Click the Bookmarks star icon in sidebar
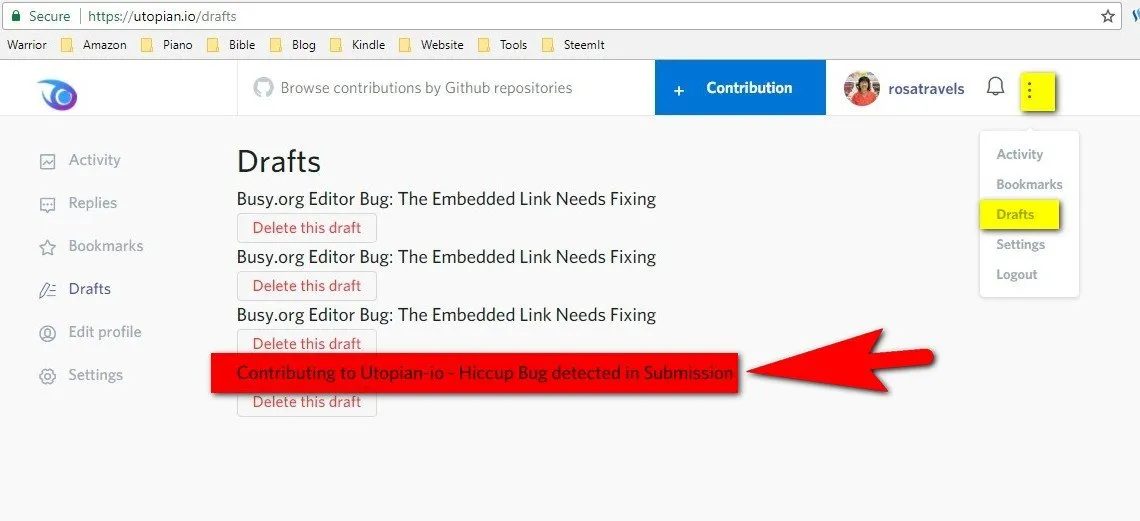The width and height of the screenshot is (1140, 521). [x=47, y=248]
